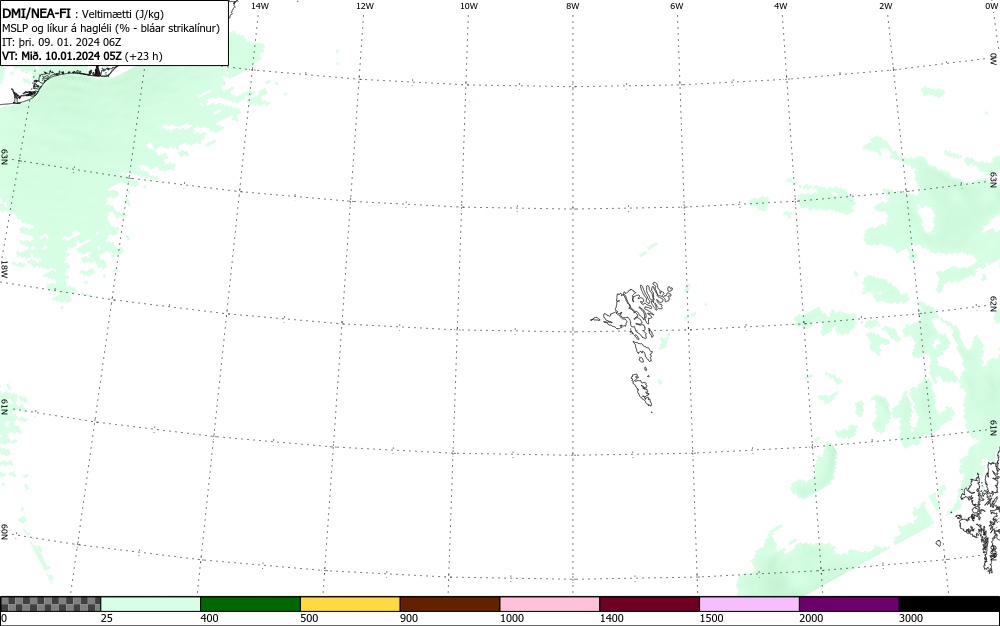Click the 10W longitude label

pyautogui.click(x=469, y=6)
